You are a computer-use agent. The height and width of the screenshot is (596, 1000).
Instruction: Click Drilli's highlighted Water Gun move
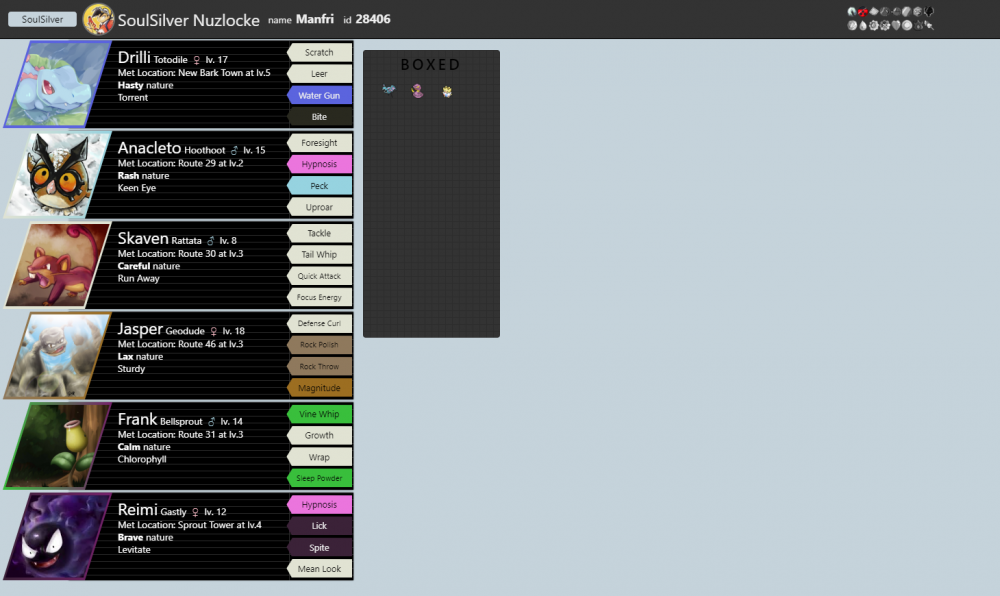[319, 95]
